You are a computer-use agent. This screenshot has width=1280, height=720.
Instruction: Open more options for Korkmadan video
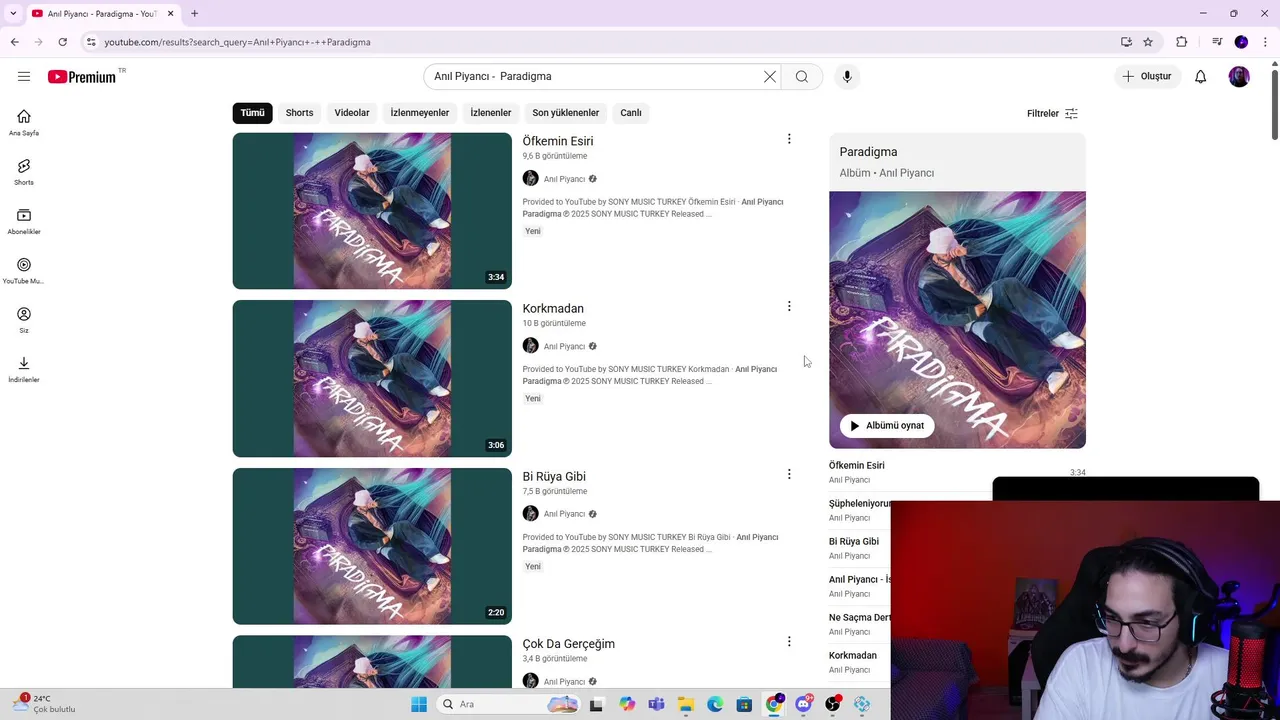point(789,306)
